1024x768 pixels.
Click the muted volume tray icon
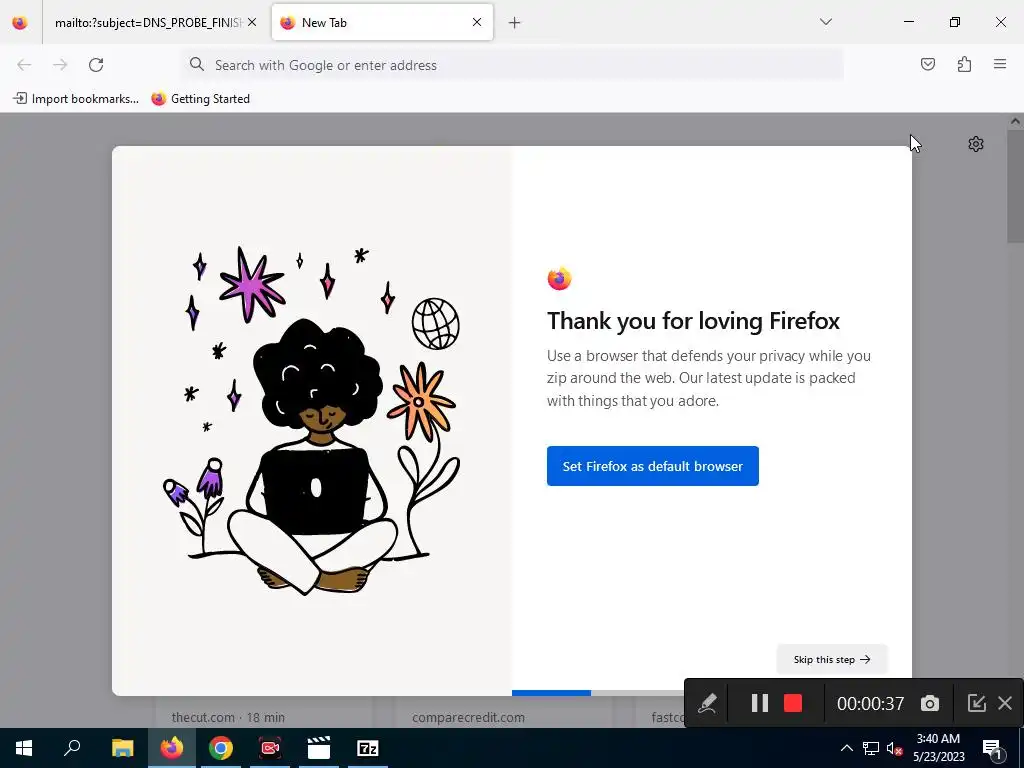pos(895,748)
